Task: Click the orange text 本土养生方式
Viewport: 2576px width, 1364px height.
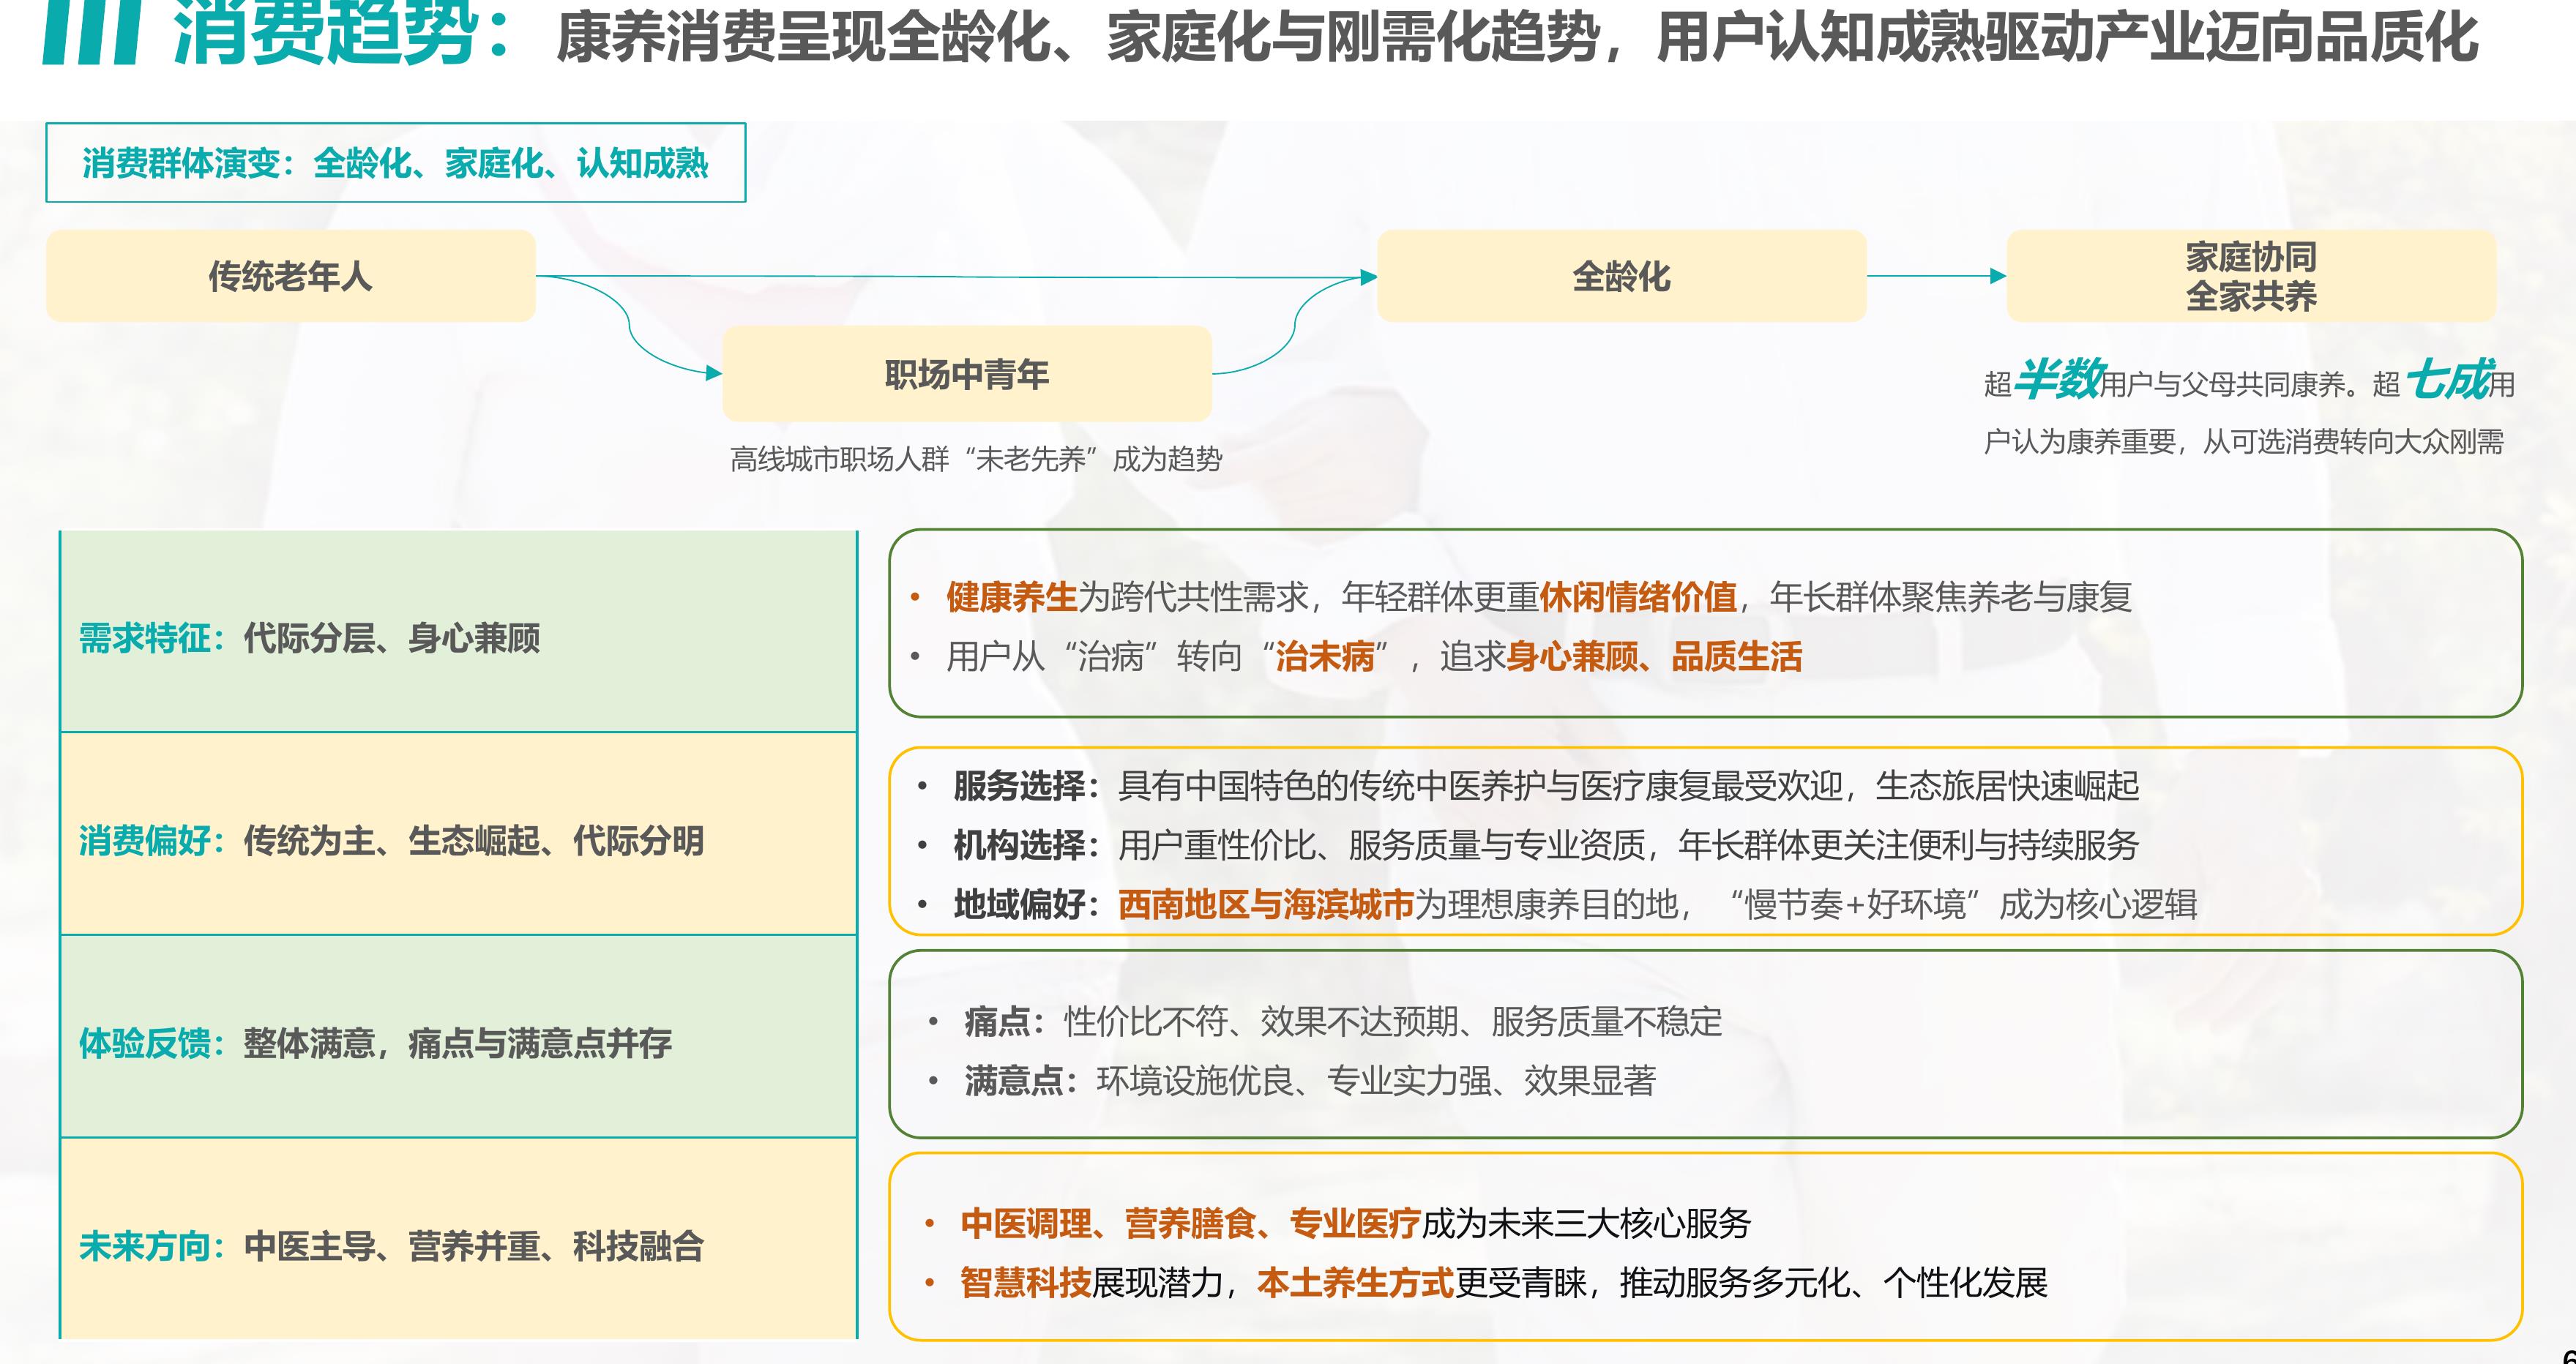Action: pos(1355,1282)
